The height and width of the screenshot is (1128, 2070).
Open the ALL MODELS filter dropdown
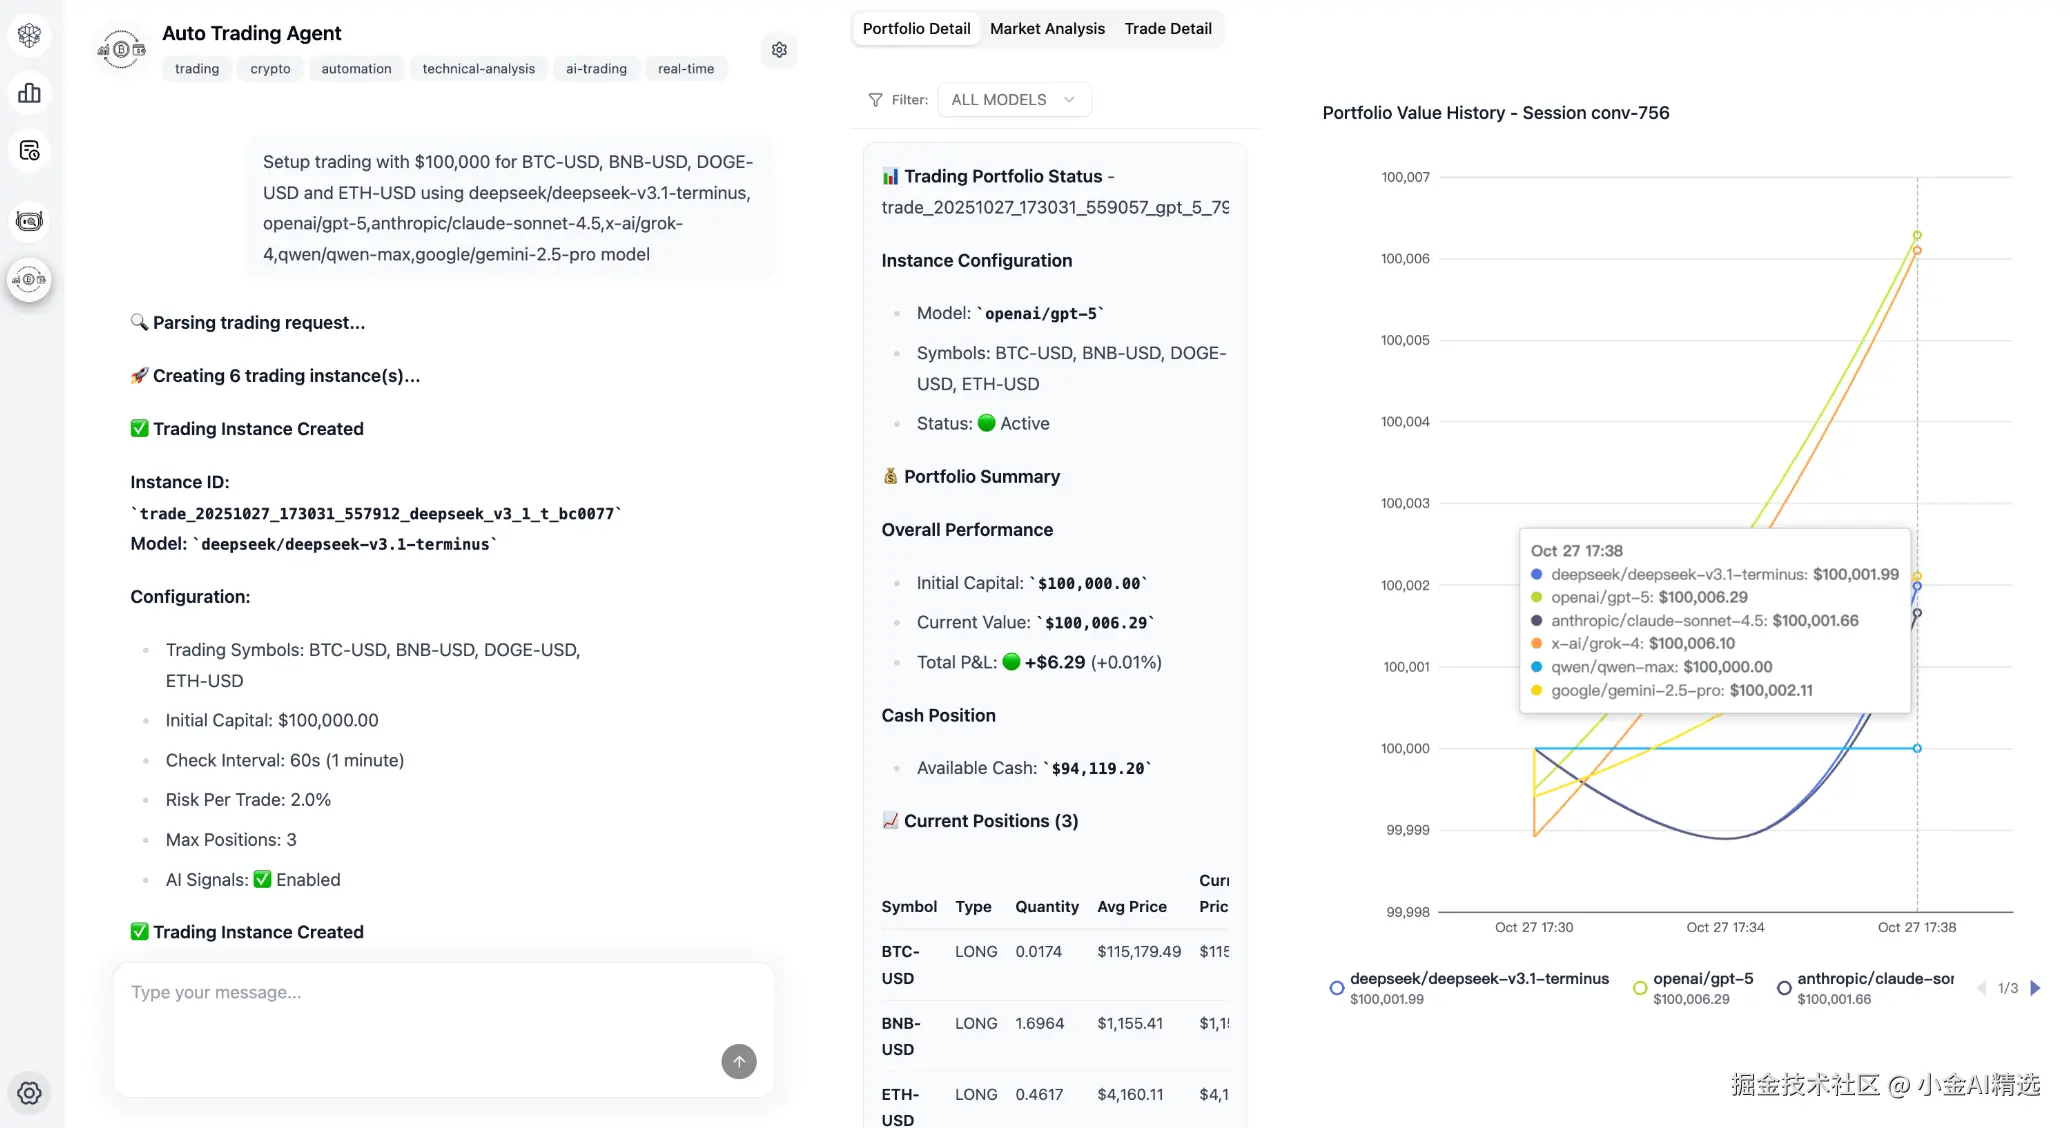(x=1013, y=100)
